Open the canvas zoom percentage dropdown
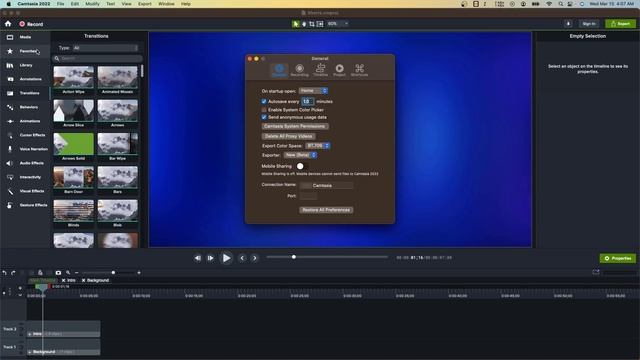The height and width of the screenshot is (360, 640). 338,24
